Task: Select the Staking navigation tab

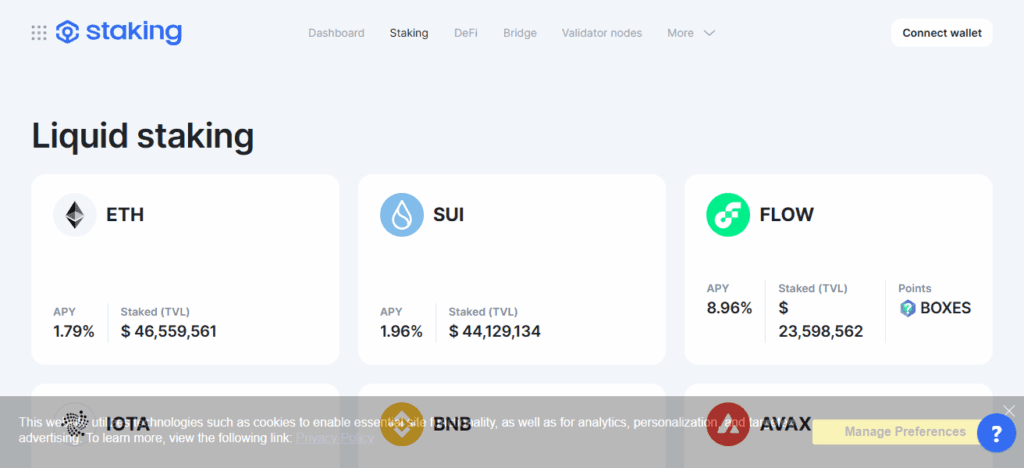Action: [409, 33]
